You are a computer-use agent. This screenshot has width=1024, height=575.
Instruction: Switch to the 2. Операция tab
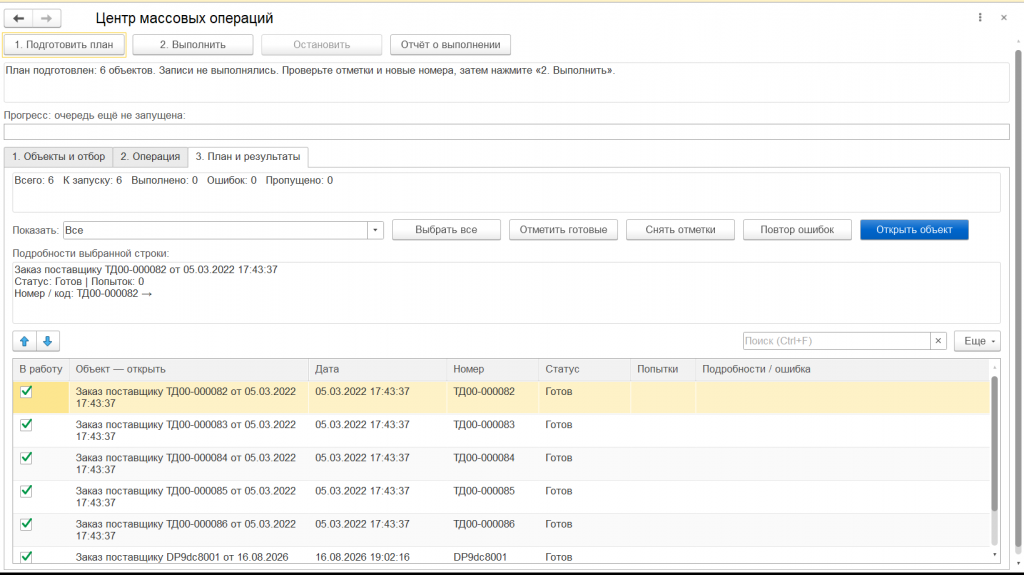pos(150,157)
